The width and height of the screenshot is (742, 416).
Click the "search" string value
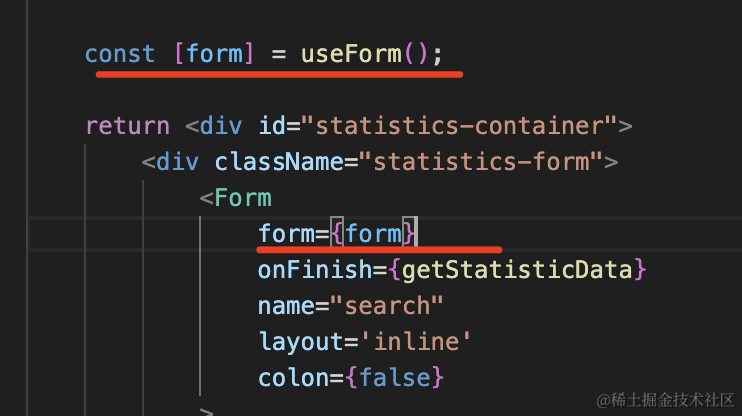pyautogui.click(x=387, y=306)
